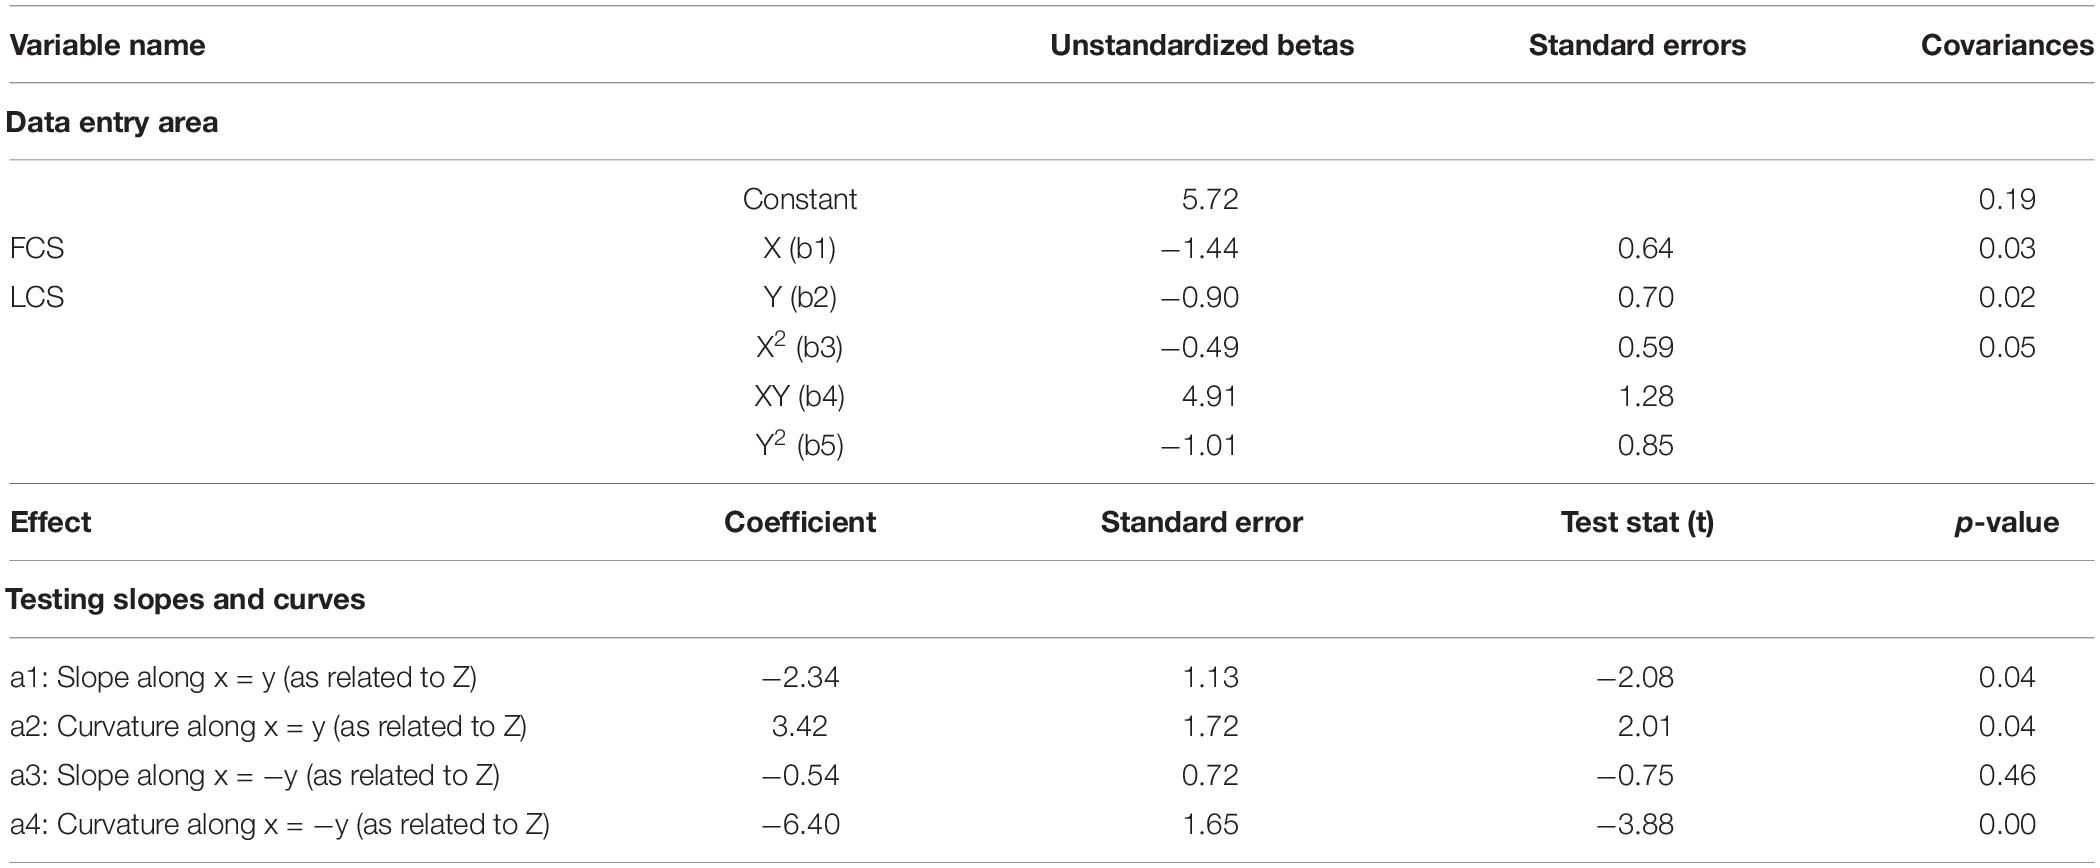This screenshot has width=2100, height=868.
Task: Click the X (b1) beta value −1.44
Action: click(1200, 248)
